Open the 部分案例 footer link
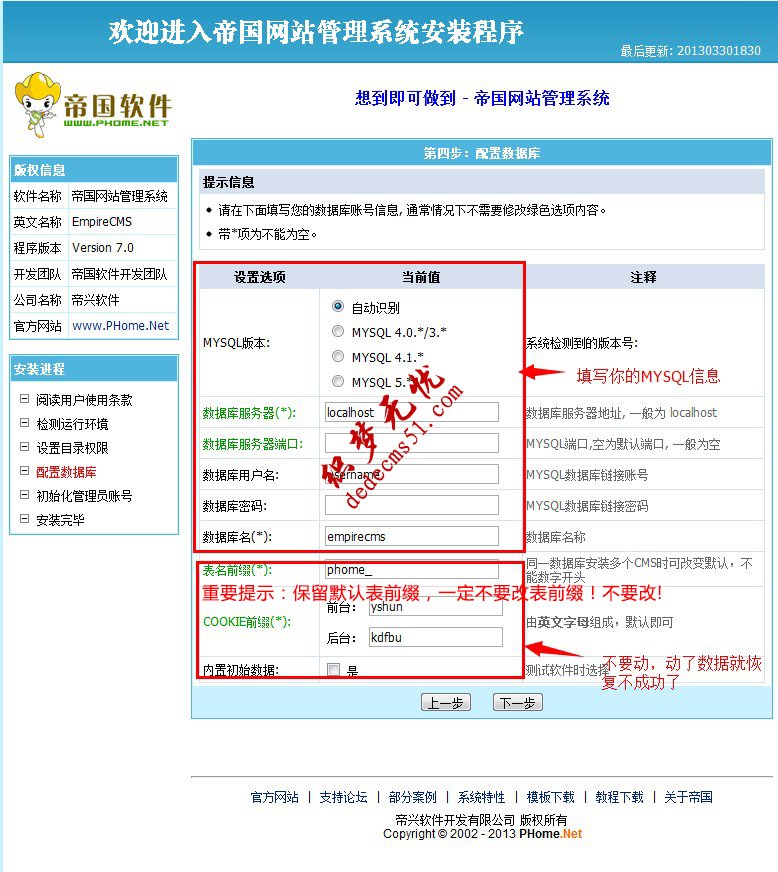This screenshot has width=778, height=872. (x=413, y=797)
